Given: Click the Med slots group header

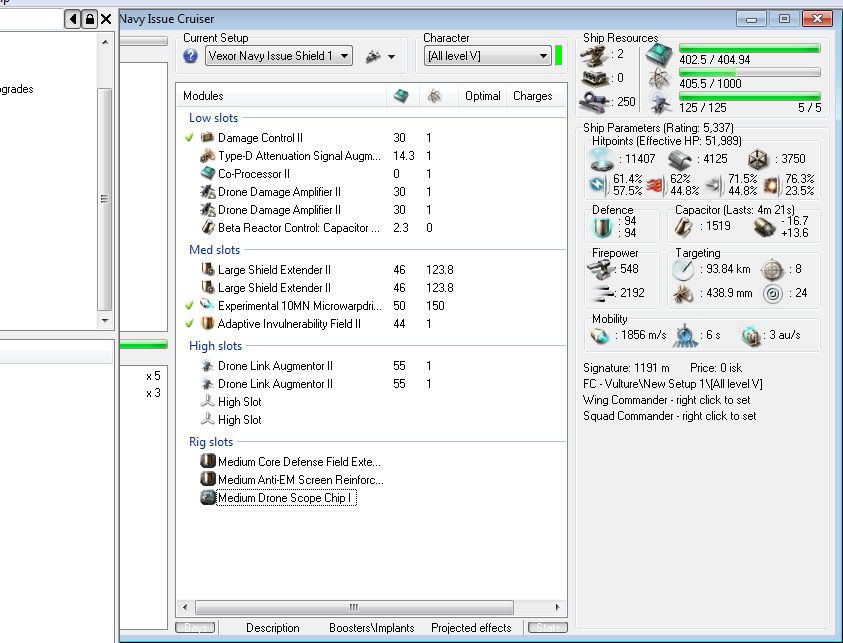Looking at the screenshot, I should (215, 250).
